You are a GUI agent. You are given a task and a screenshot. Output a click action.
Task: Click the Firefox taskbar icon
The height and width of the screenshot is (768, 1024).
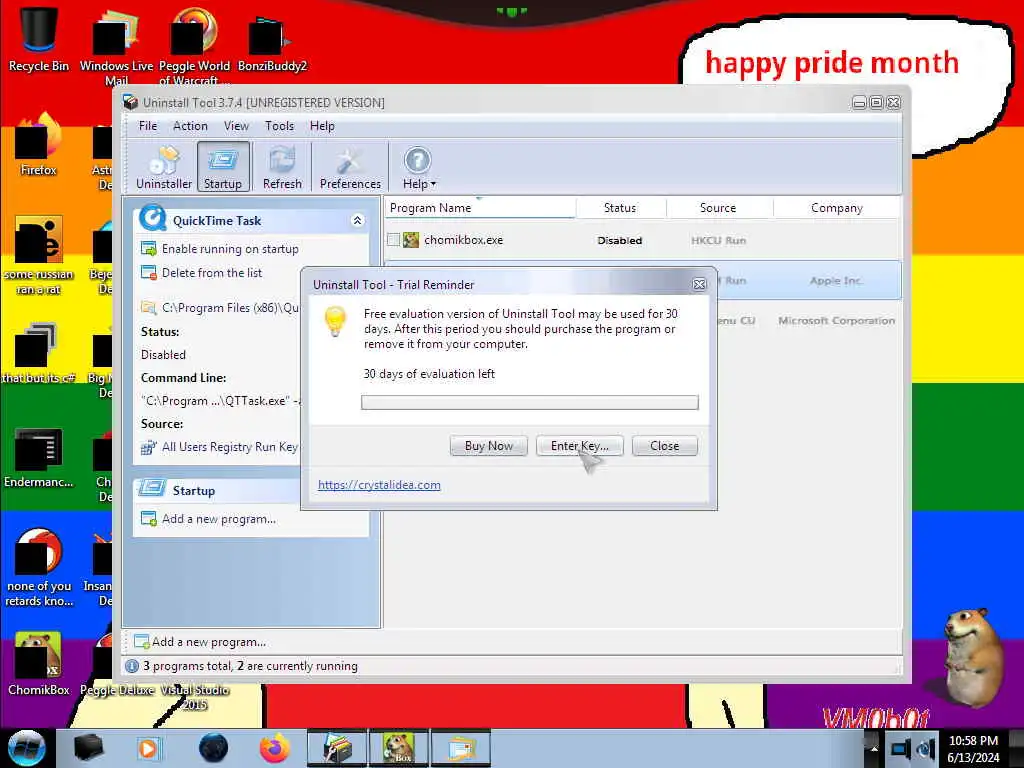tap(275, 748)
